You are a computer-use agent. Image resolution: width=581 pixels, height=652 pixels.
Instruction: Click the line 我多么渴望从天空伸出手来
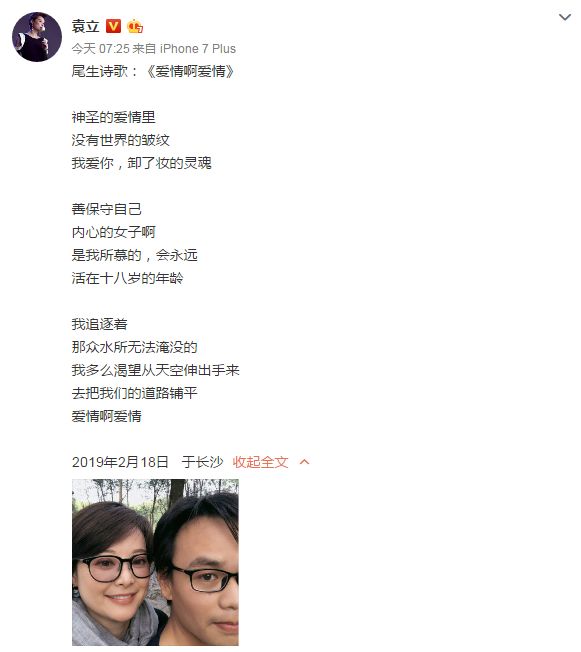tap(156, 370)
